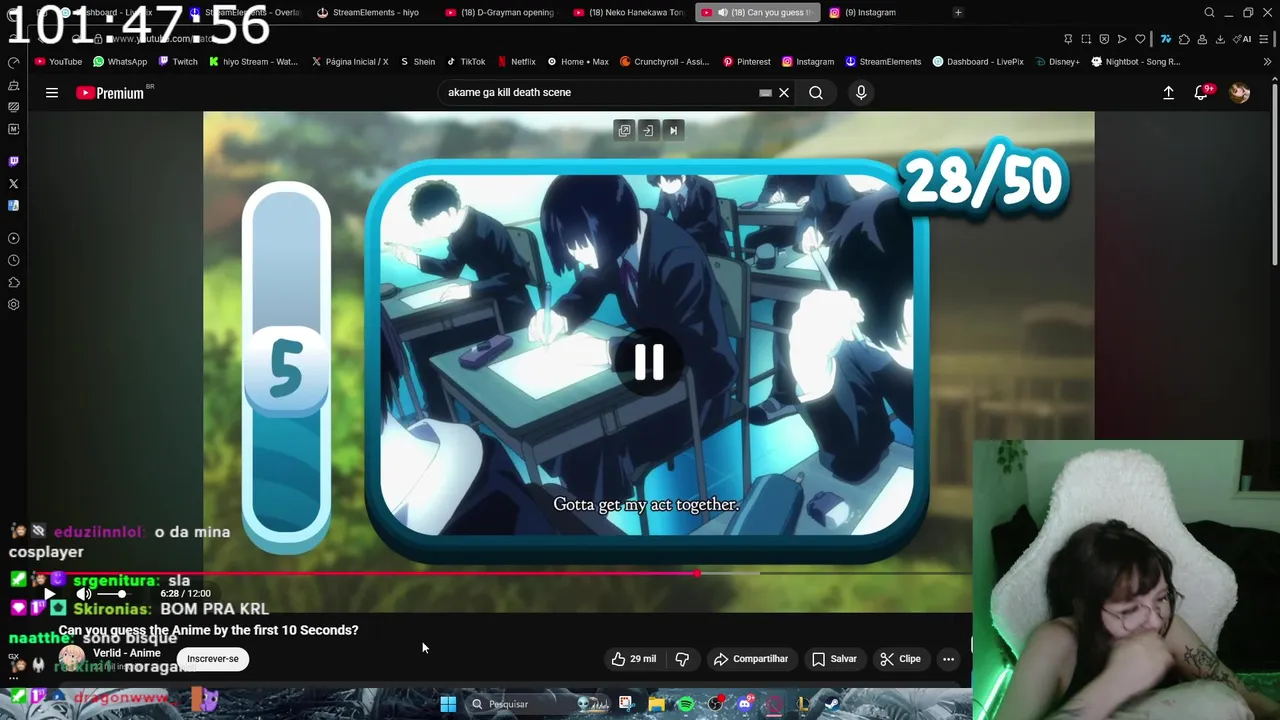The width and height of the screenshot is (1280, 720).
Task: Open a new tab with plus button
Action: pos(958,13)
